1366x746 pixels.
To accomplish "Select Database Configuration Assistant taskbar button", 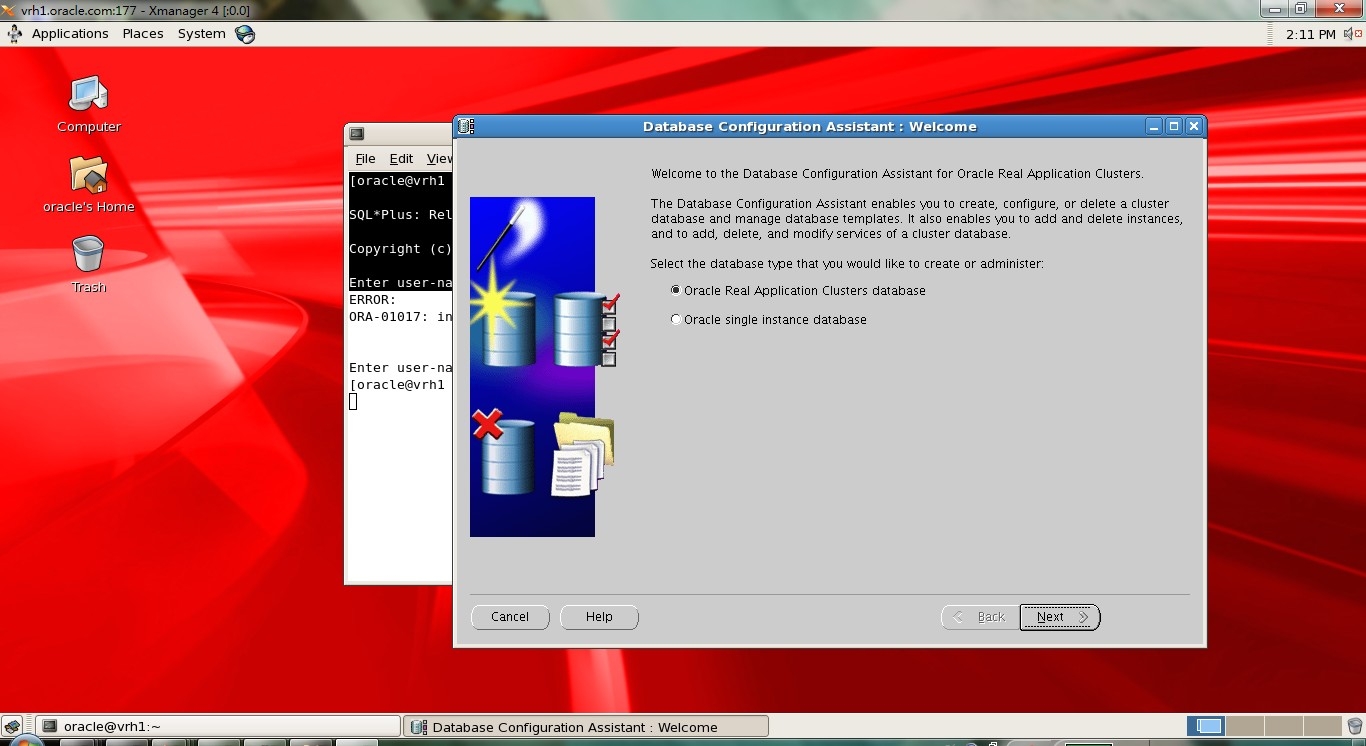I will [x=585, y=727].
